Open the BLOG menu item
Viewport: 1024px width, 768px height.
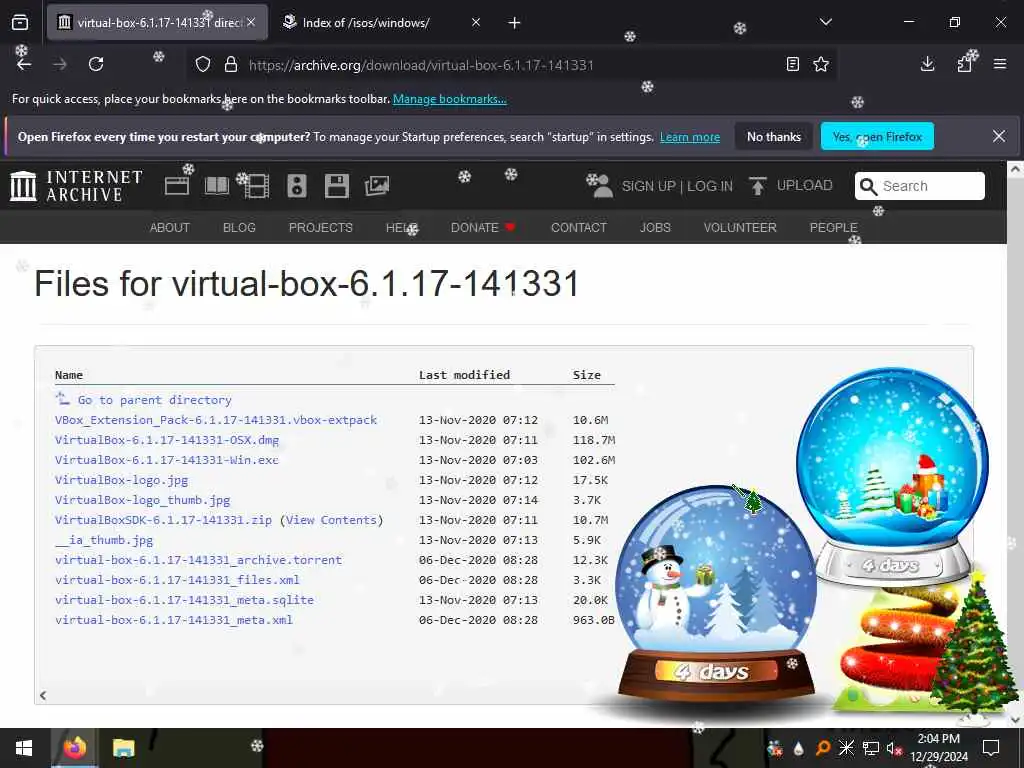pyautogui.click(x=239, y=227)
